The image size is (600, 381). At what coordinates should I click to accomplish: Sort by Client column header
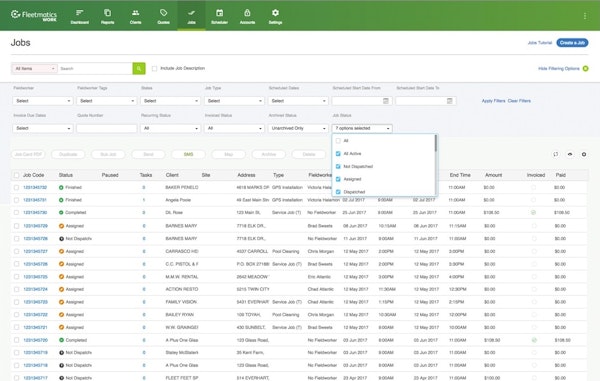point(172,175)
